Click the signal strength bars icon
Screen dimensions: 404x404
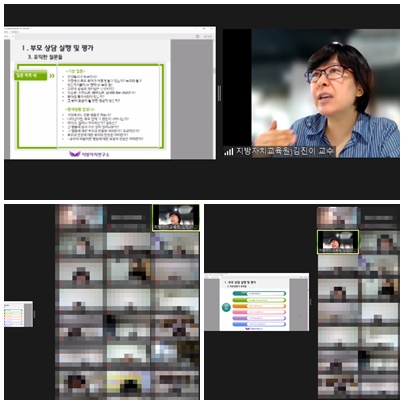tap(229, 152)
